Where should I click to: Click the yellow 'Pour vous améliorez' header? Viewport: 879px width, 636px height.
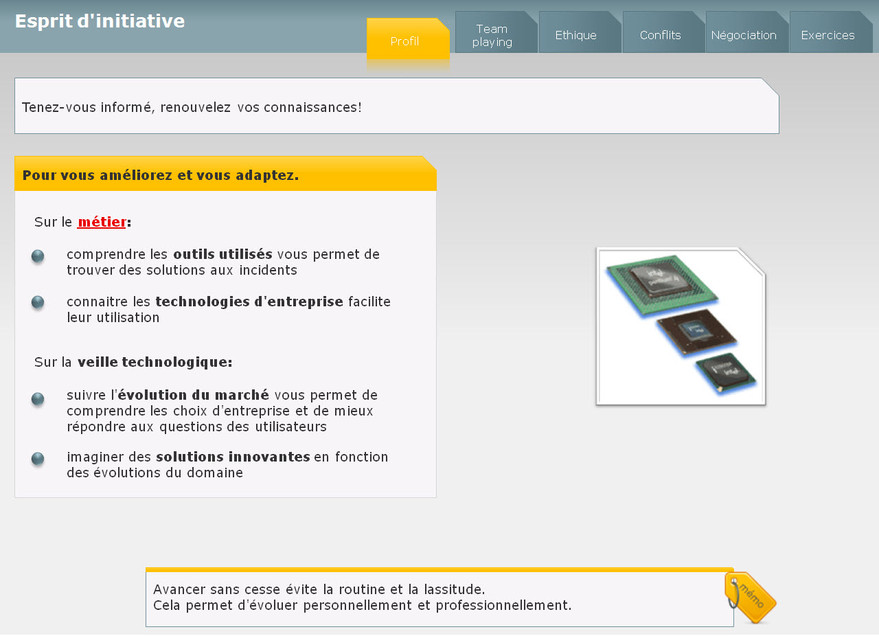tap(225, 175)
